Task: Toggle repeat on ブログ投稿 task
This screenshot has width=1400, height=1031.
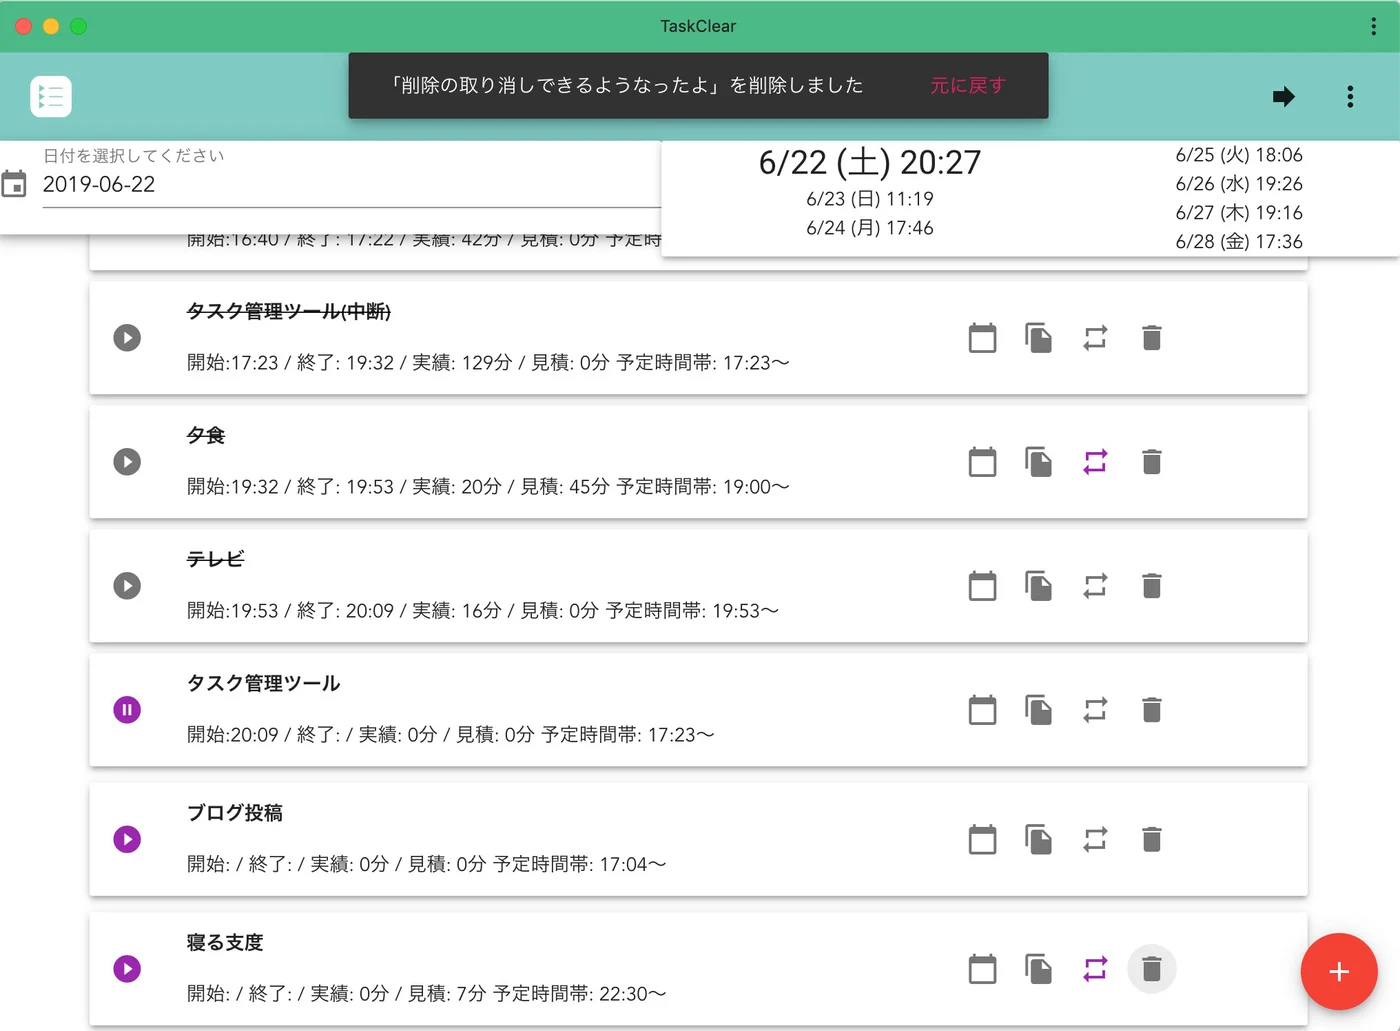Action: click(1095, 839)
